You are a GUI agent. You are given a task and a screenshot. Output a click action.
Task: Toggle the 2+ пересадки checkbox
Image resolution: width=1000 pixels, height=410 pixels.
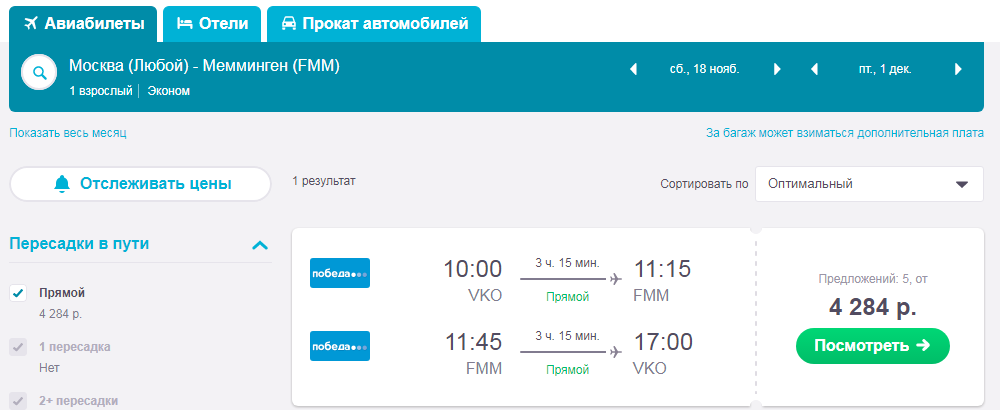pos(18,400)
